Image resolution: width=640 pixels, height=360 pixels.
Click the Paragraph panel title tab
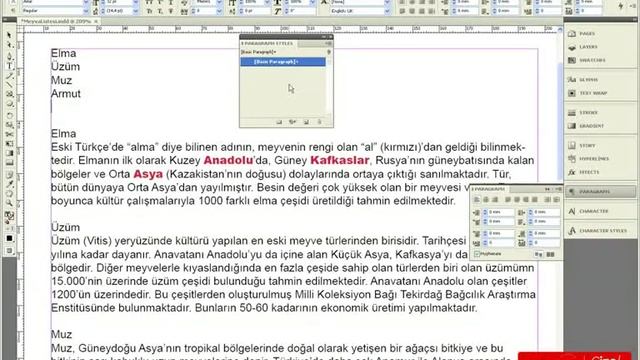click(x=488, y=189)
